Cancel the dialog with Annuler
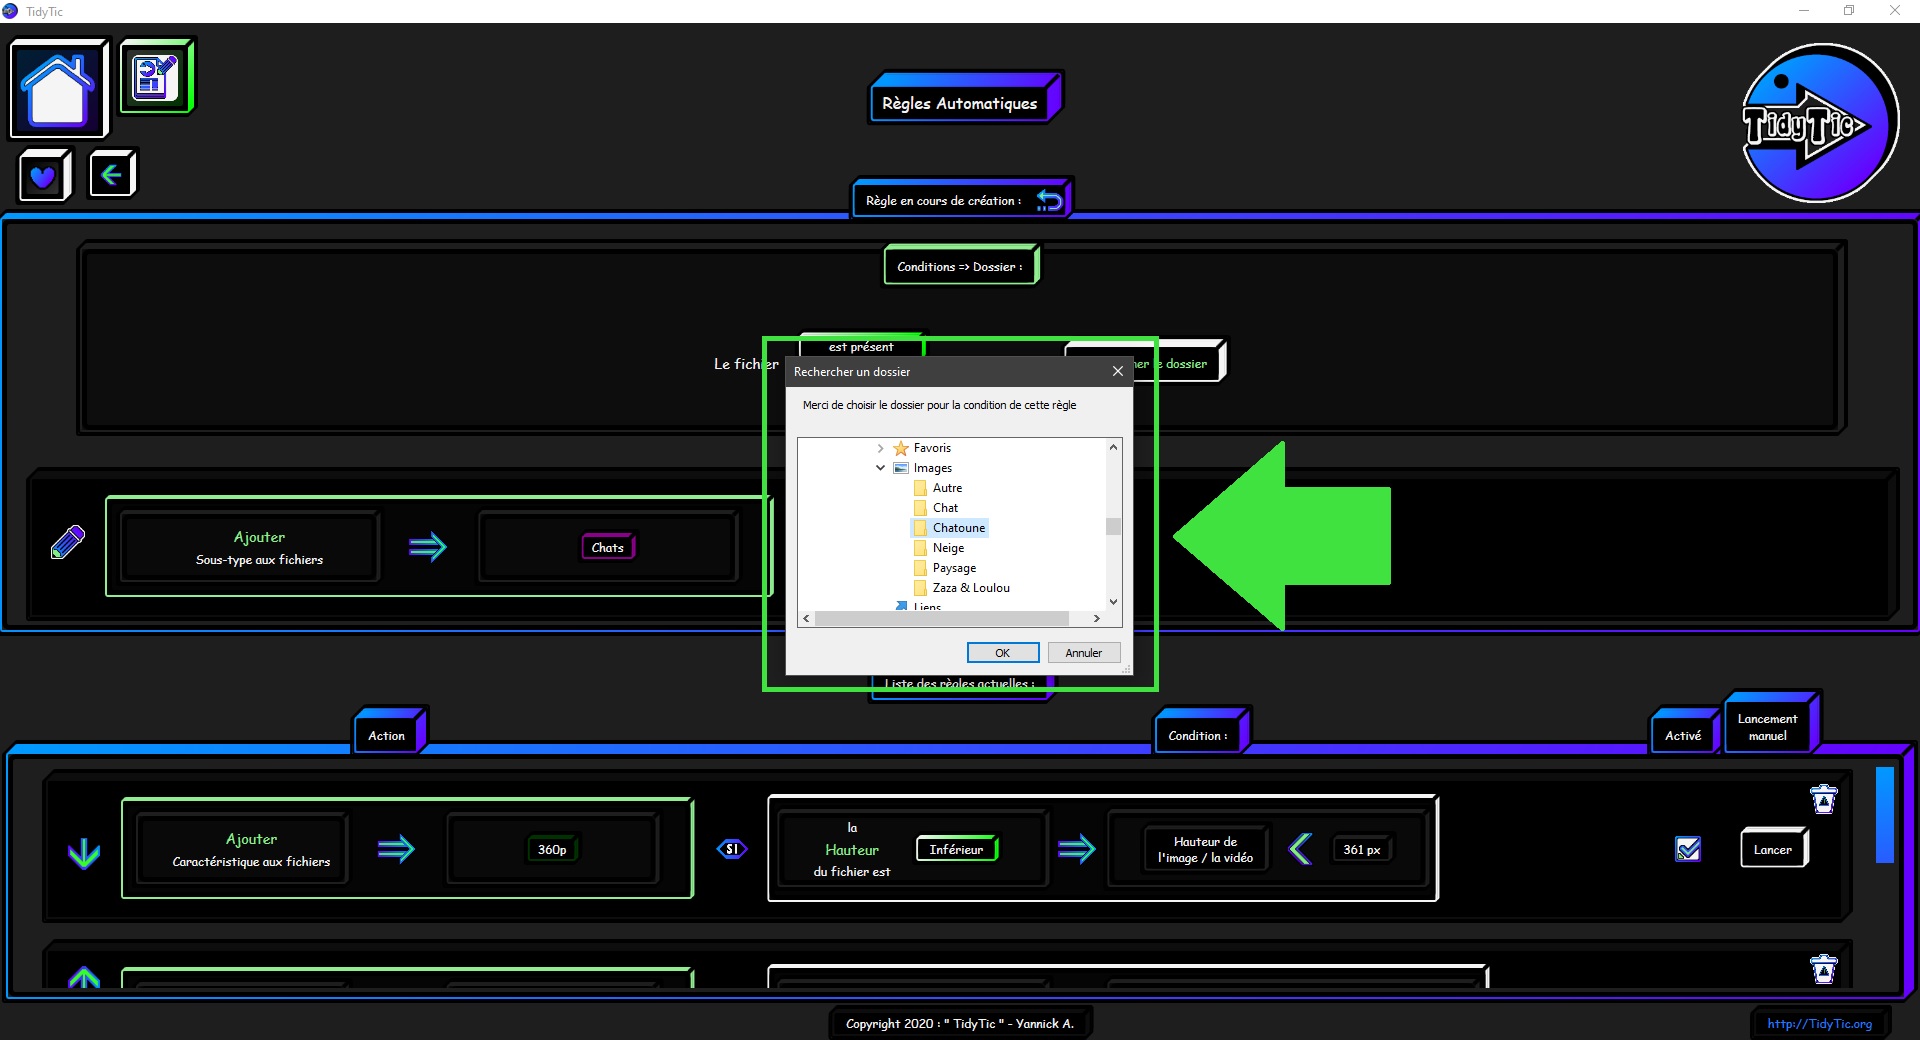Screen dimensions: 1920x1040 1083,653
